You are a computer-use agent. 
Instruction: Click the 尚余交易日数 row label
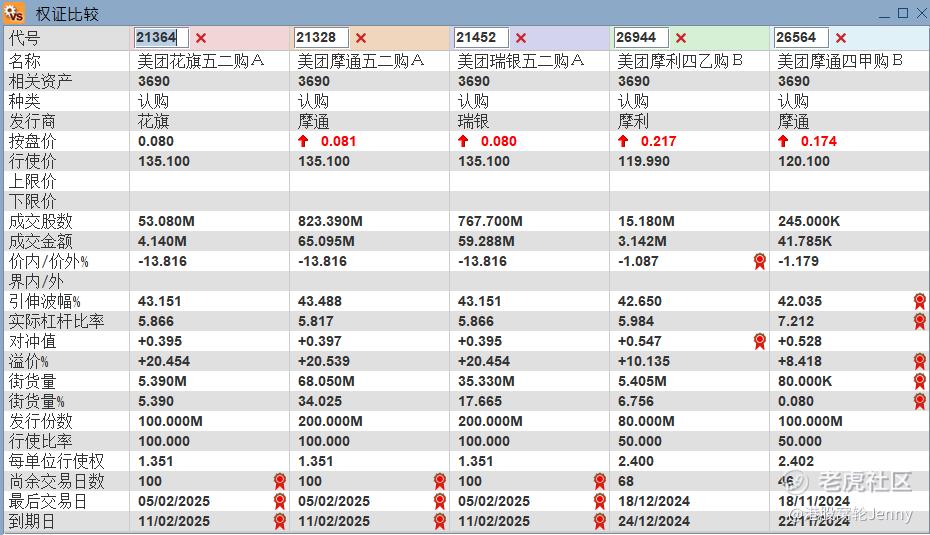click(56, 481)
